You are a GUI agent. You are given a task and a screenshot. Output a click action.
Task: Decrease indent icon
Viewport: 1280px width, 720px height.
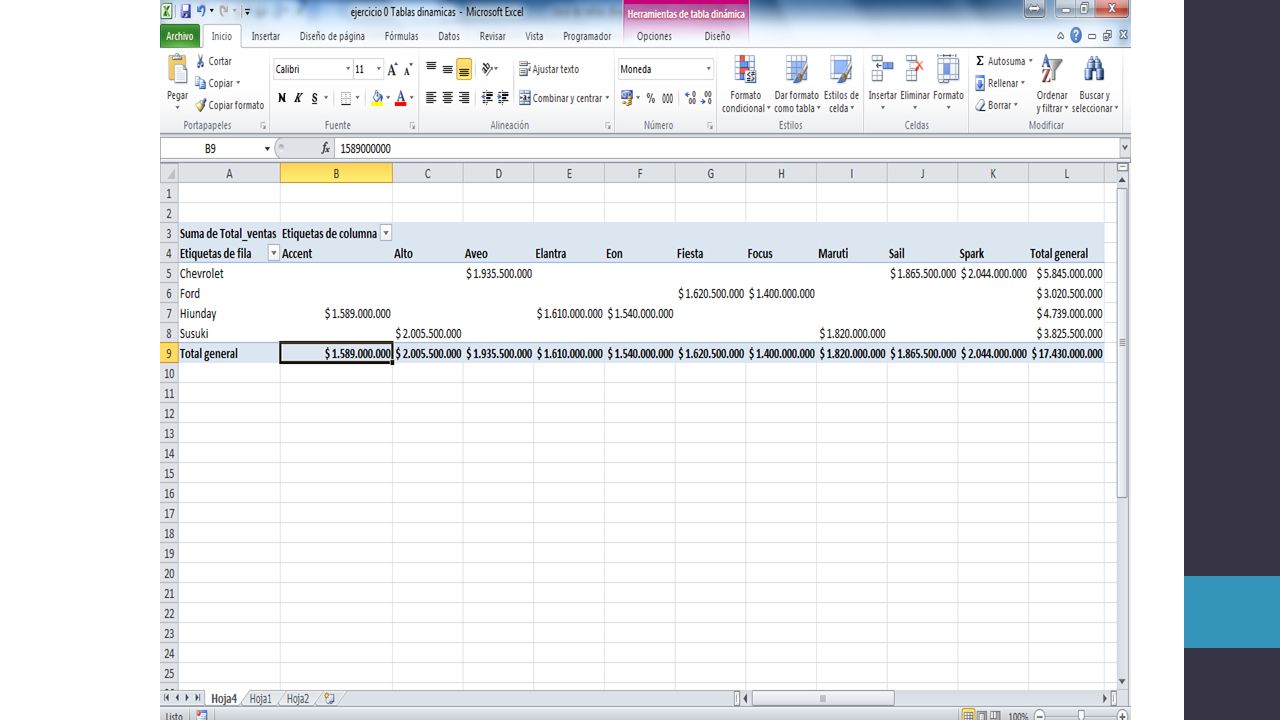pyautogui.click(x=487, y=98)
